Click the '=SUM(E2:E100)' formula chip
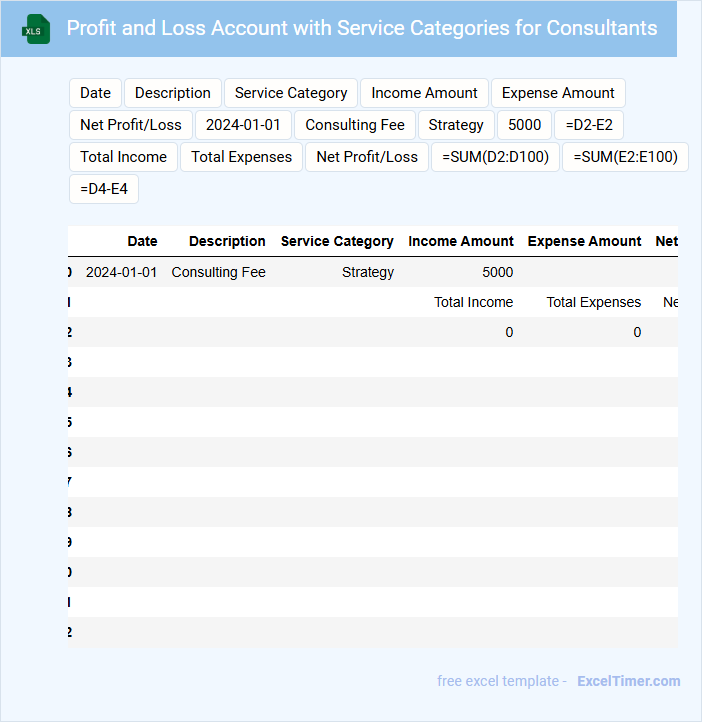Image resolution: width=702 pixels, height=722 pixels. 625,157
